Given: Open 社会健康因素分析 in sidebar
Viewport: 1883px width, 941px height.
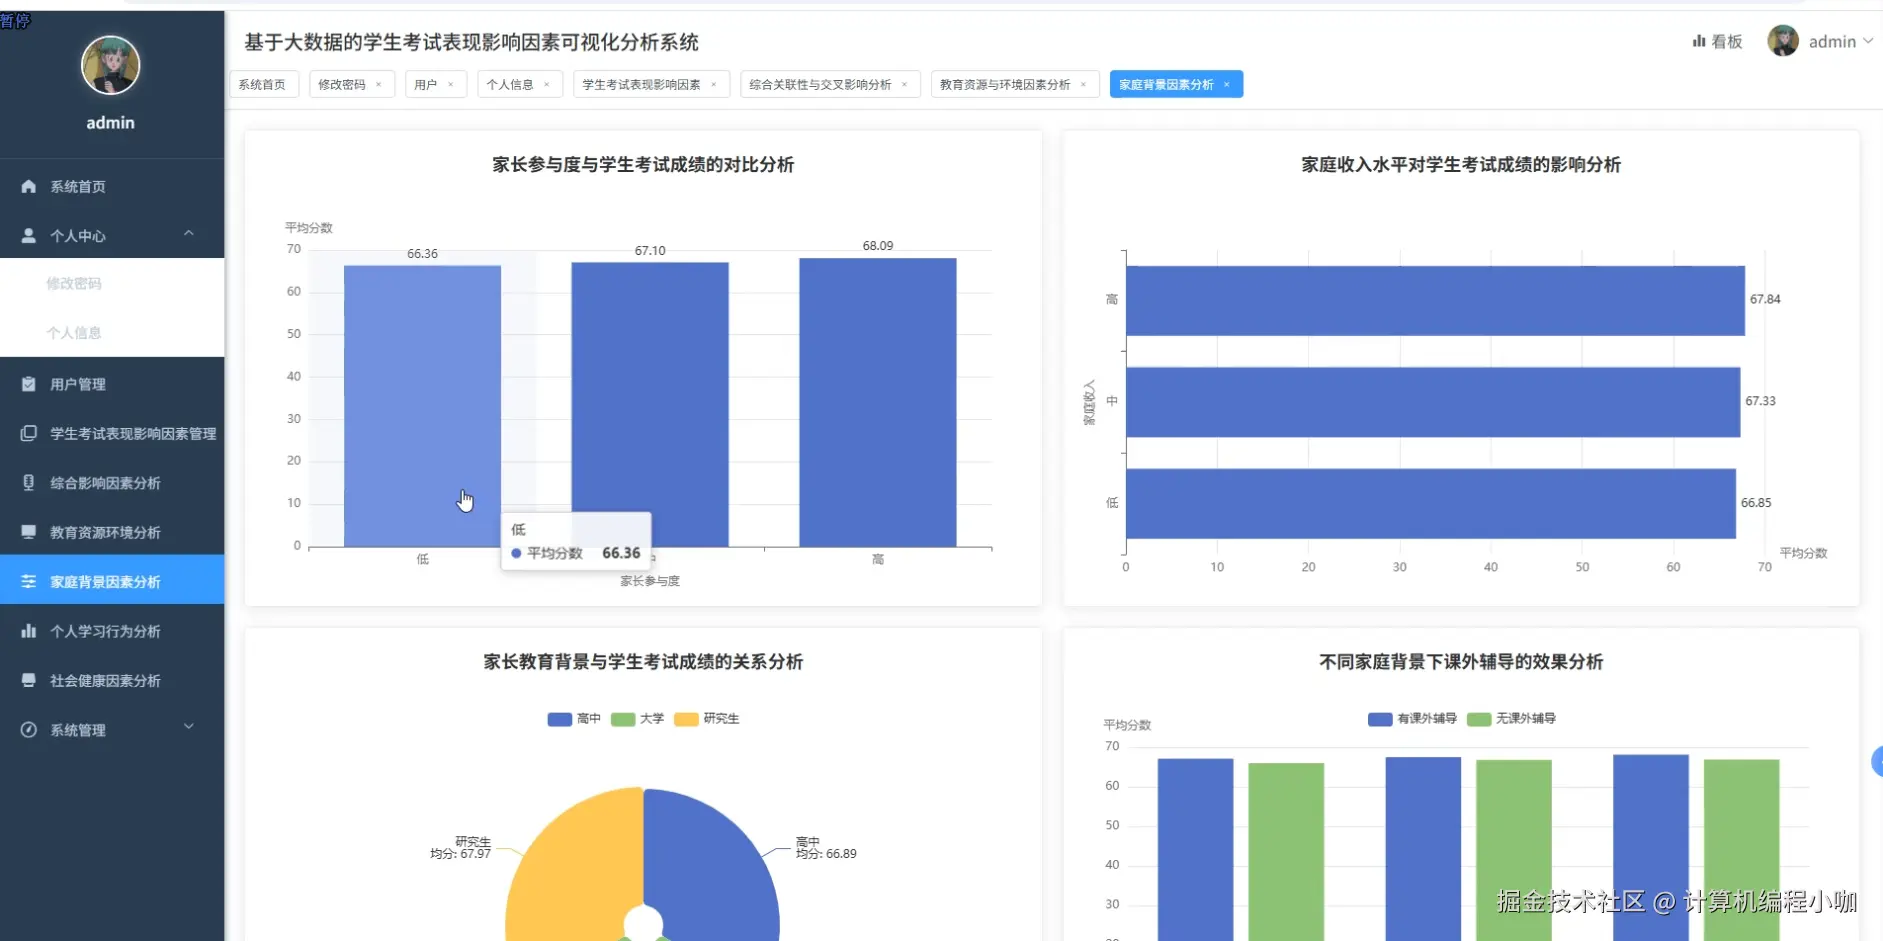Looking at the screenshot, I should (112, 680).
